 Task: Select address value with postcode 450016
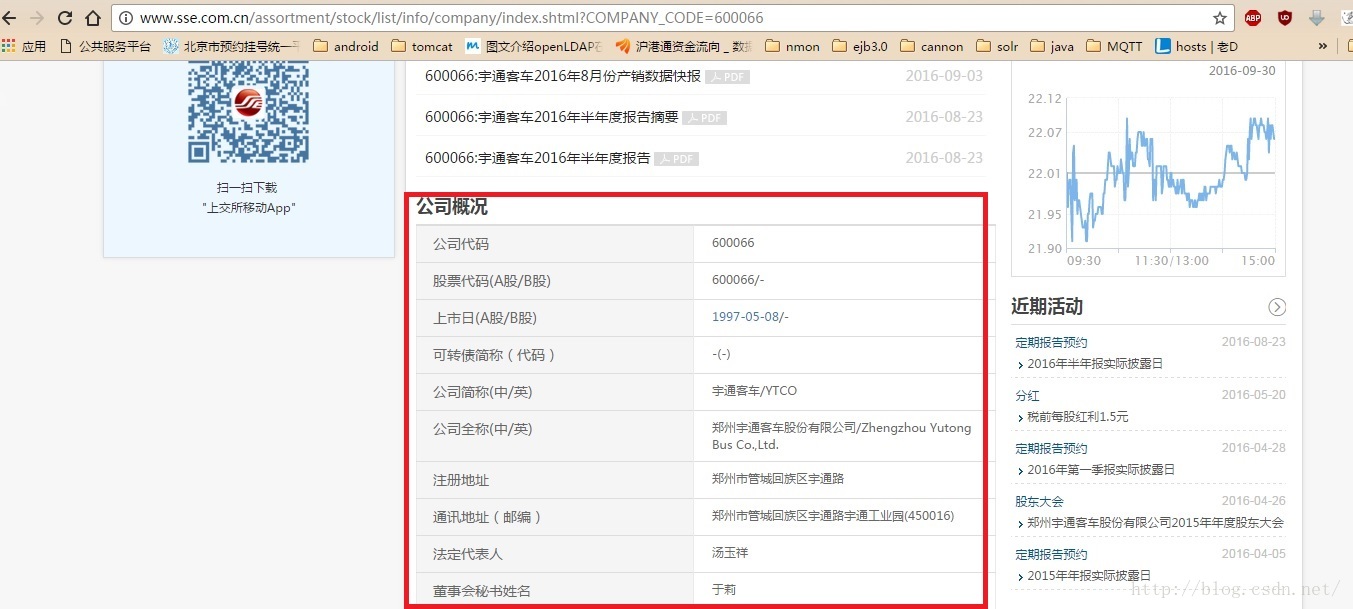pyautogui.click(x=833, y=516)
